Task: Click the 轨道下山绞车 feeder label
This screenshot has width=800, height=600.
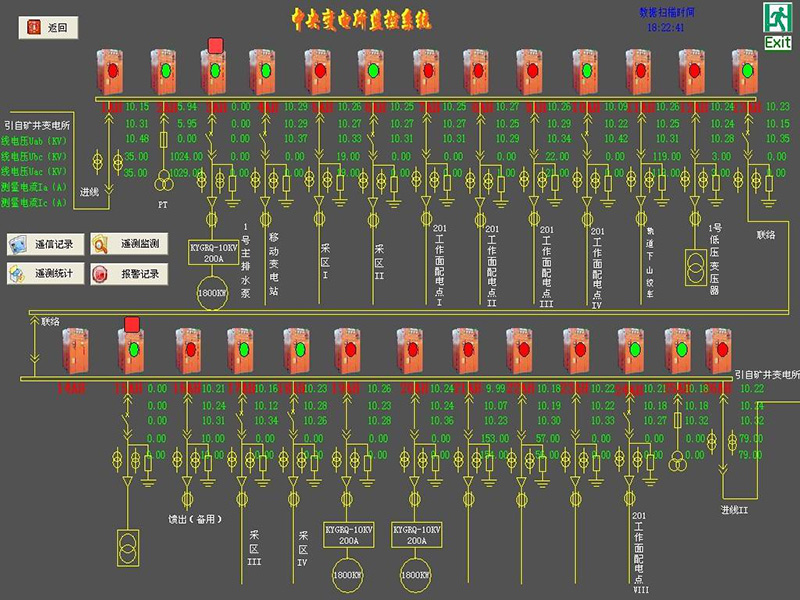Action: [x=650, y=262]
